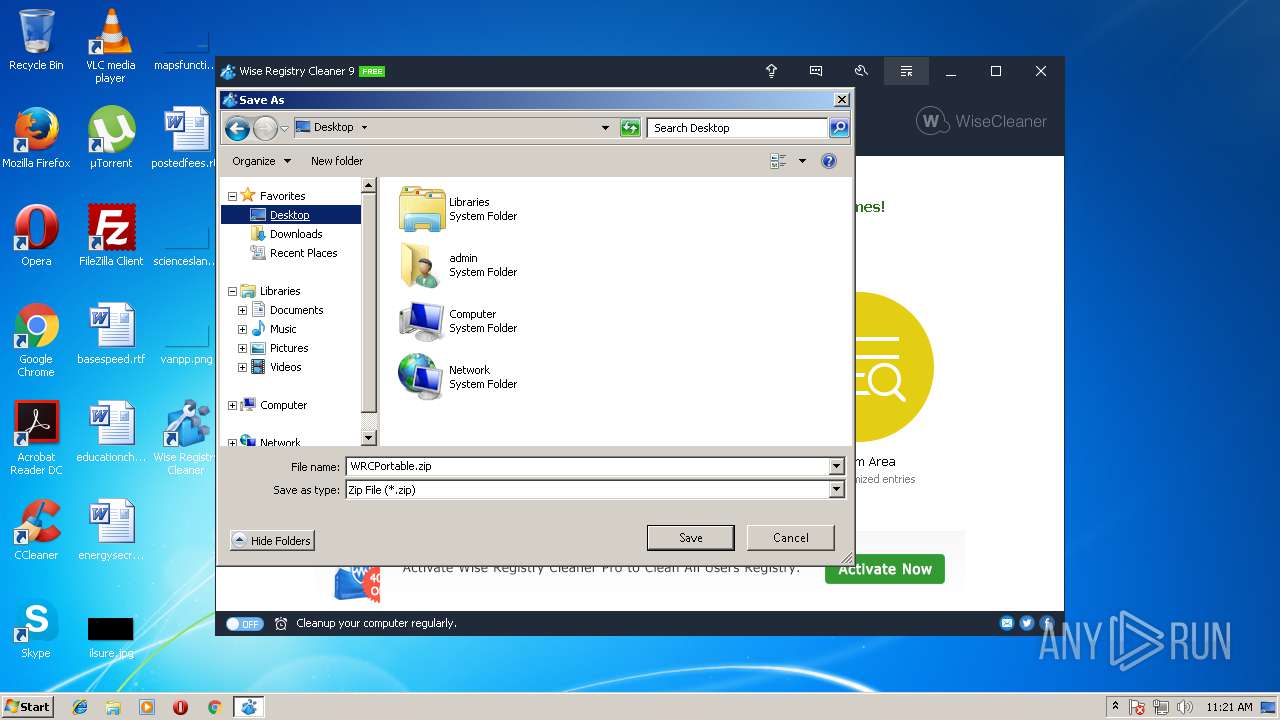The height and width of the screenshot is (720, 1280).
Task: Open the CCleaner desktop shortcut
Action: click(x=36, y=530)
